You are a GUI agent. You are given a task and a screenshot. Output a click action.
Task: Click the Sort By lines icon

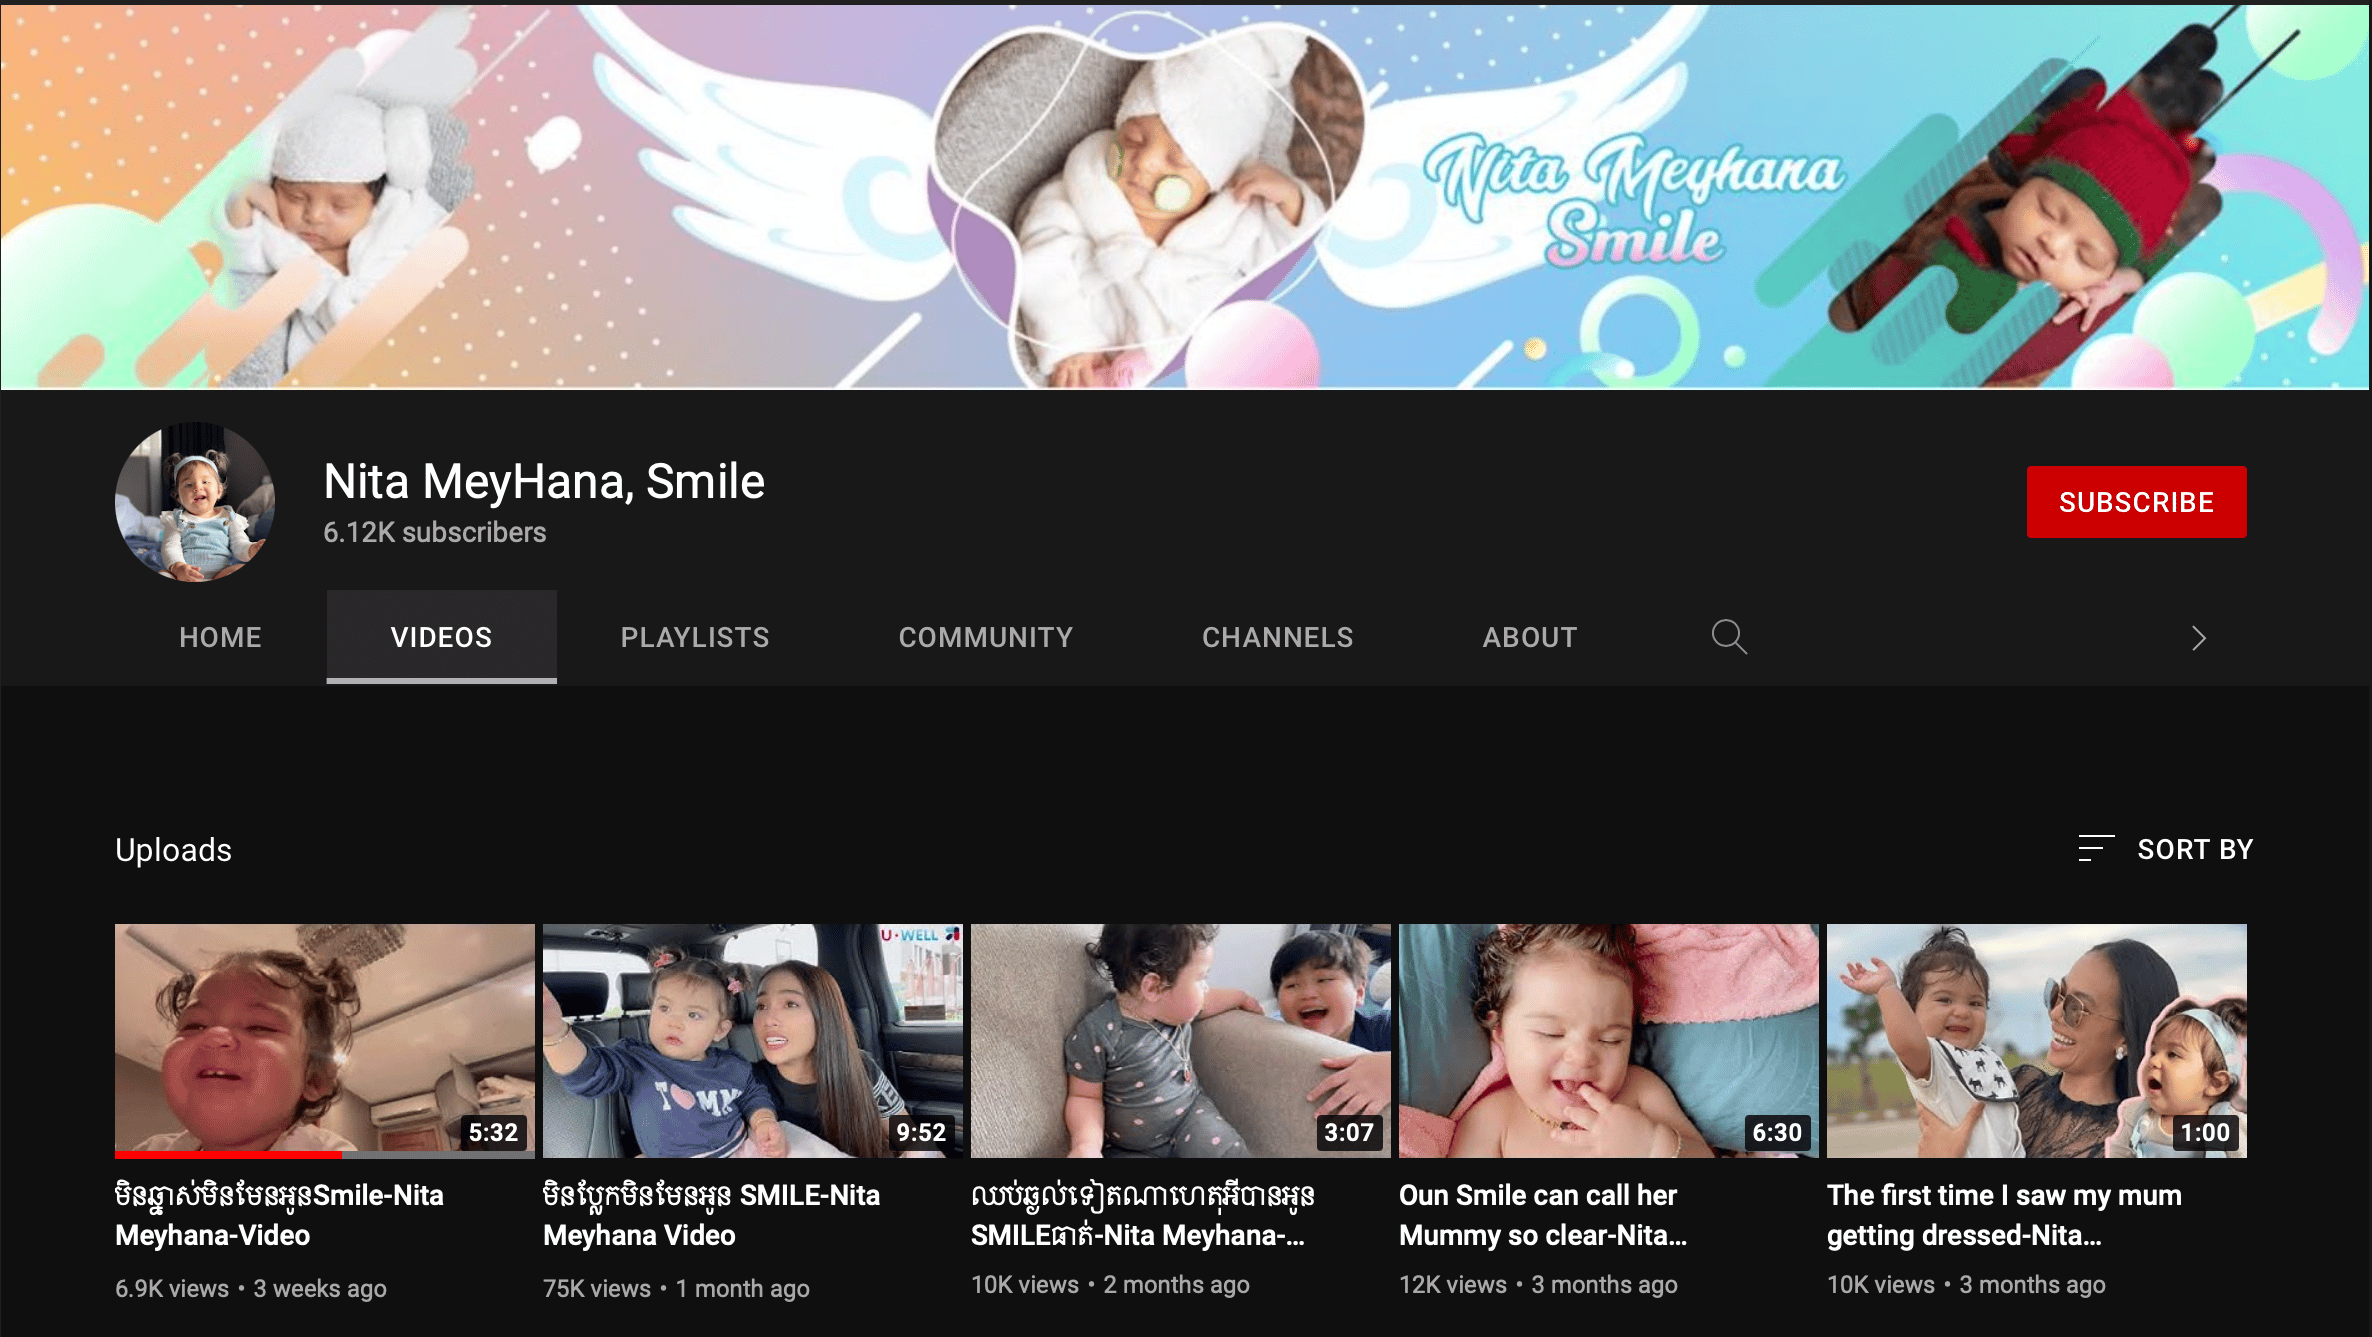coord(2095,848)
